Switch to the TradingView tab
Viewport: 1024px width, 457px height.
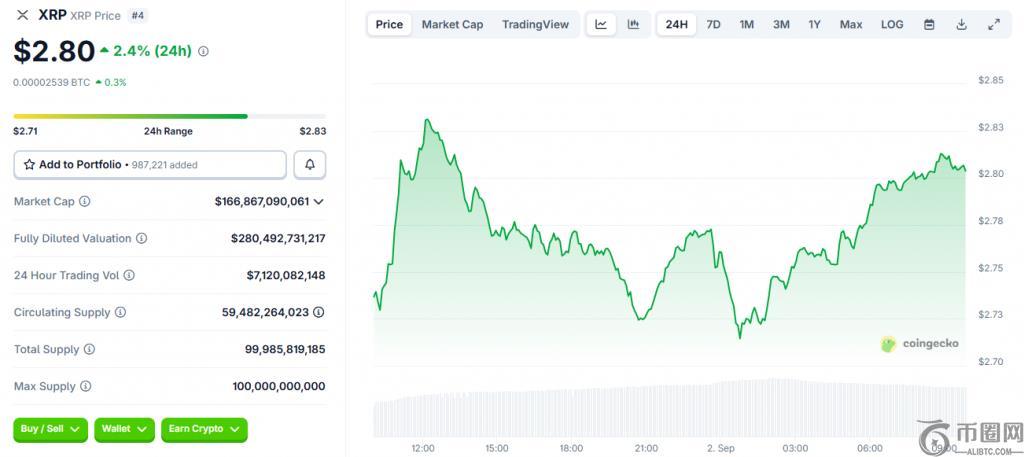pyautogui.click(x=535, y=24)
